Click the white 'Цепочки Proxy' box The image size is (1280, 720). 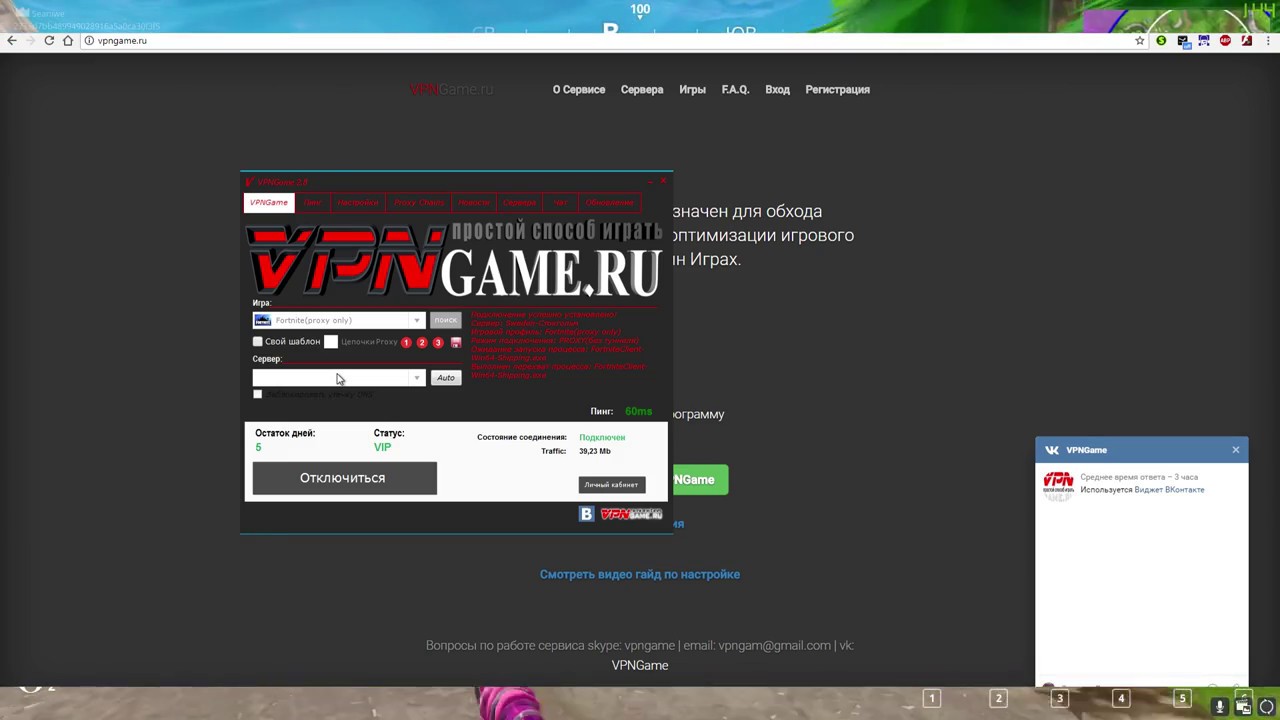coord(331,342)
